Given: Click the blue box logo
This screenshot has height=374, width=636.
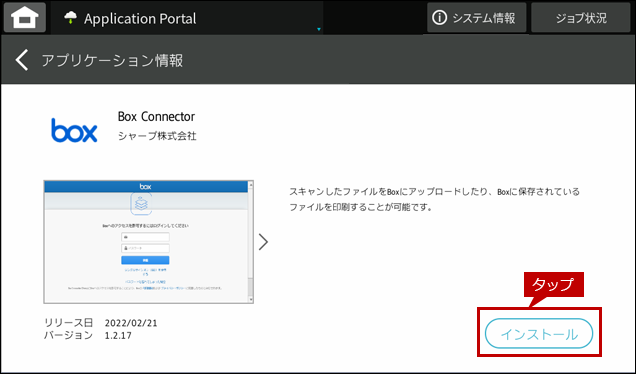Looking at the screenshot, I should [x=74, y=130].
